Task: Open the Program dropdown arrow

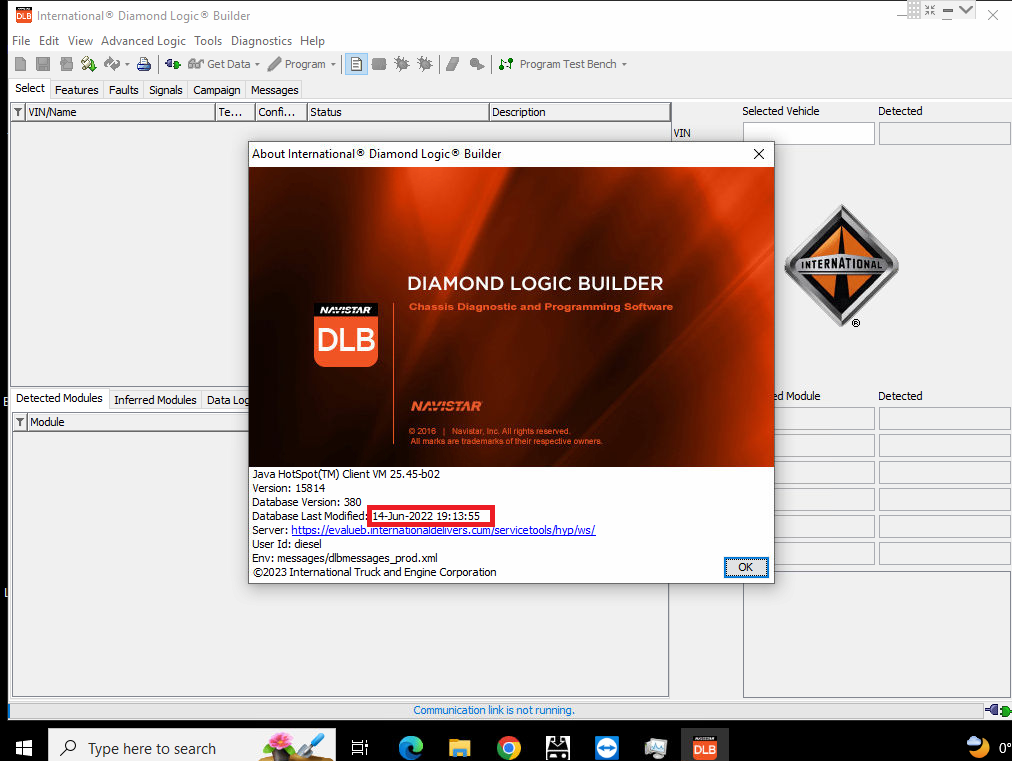Action: (x=334, y=63)
